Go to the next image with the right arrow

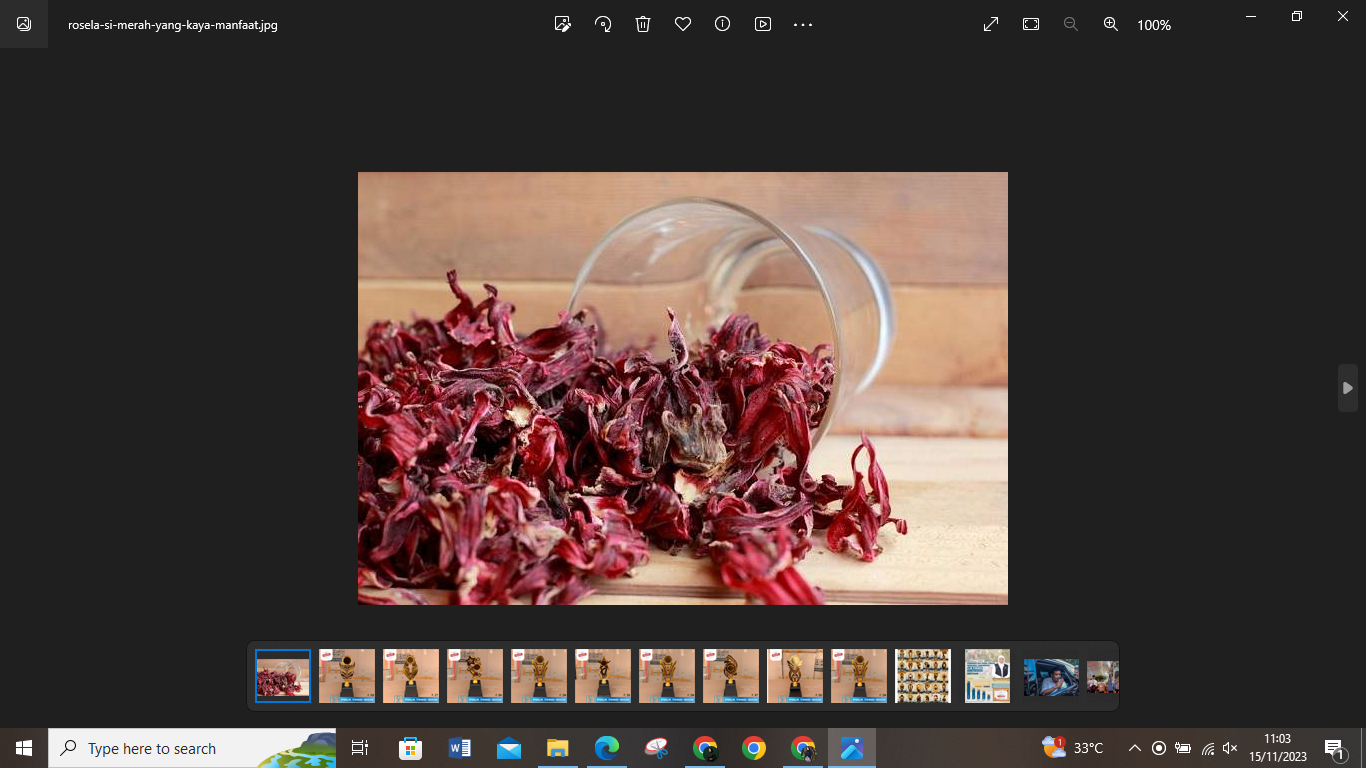(x=1348, y=388)
